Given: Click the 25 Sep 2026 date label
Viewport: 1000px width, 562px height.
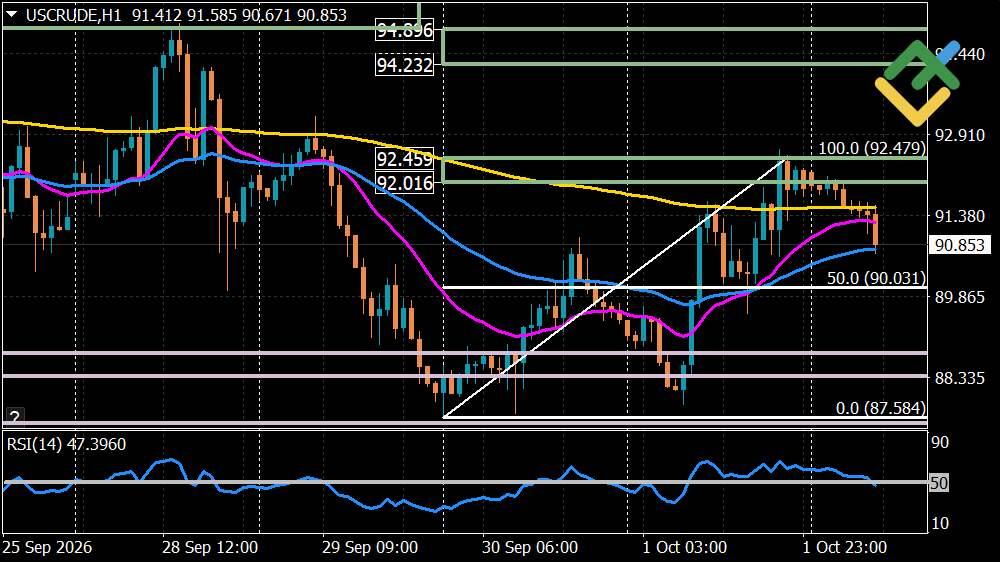Looking at the screenshot, I should pos(47,547).
